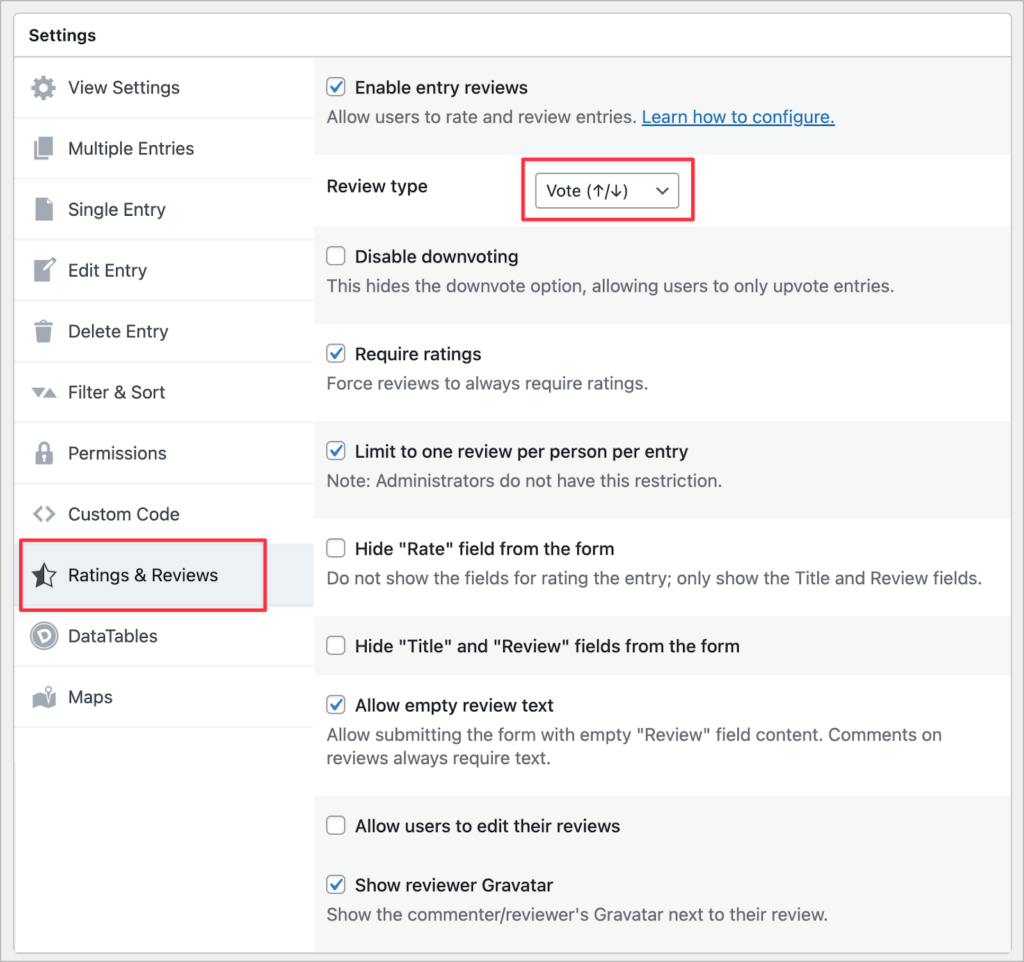Switch to the Maps tab
Viewport: 1024px width, 962px height.
coord(164,697)
